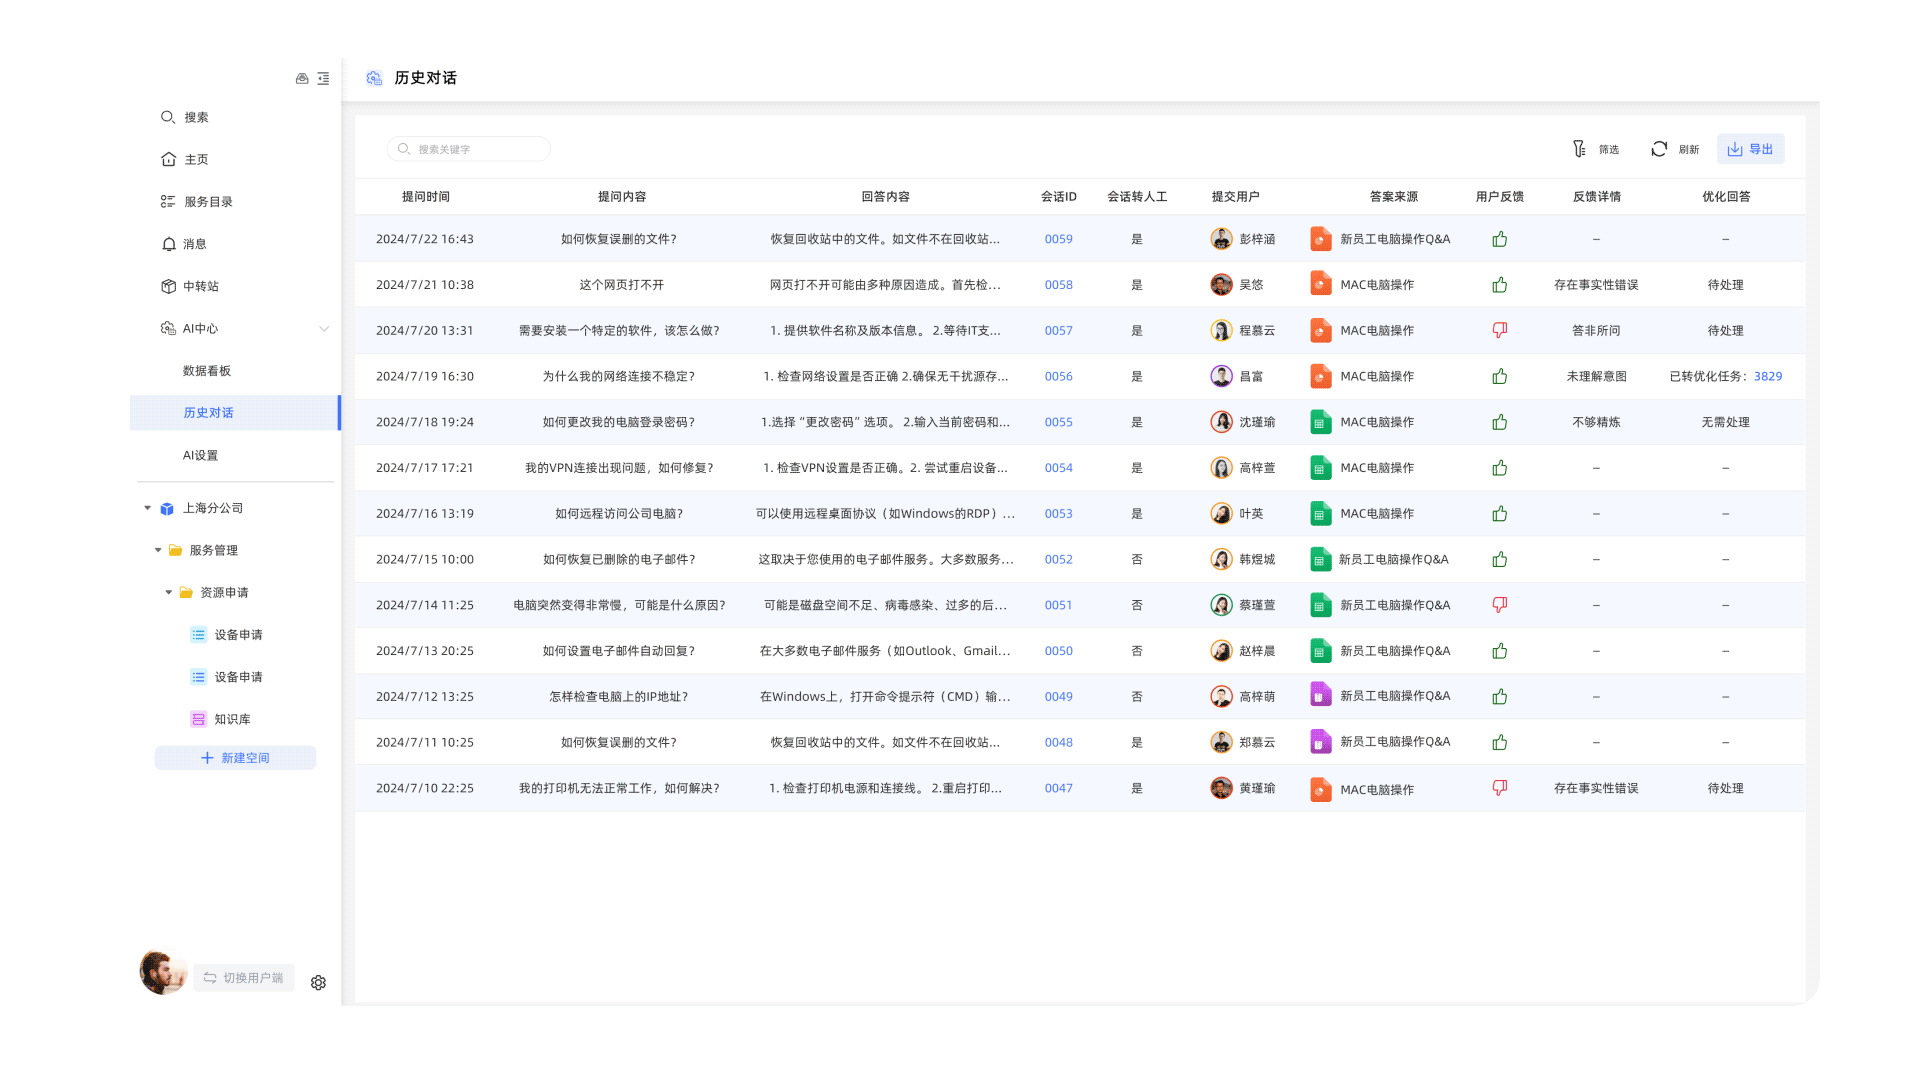1920x1080 pixels.
Task: Open optimization task 3829 link
Action: (x=1767, y=376)
